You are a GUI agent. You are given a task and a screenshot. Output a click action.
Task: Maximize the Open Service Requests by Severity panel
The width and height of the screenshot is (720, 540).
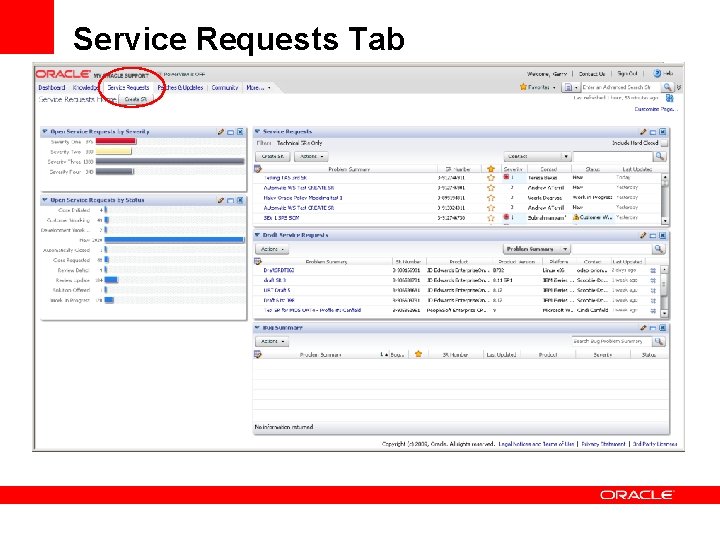pos(231,132)
